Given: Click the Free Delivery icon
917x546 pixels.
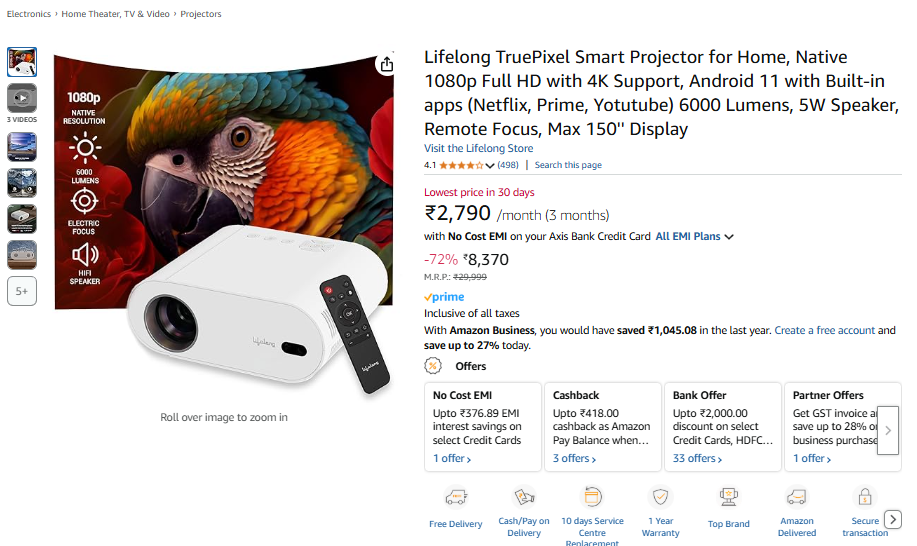Looking at the screenshot, I should pos(455,497).
